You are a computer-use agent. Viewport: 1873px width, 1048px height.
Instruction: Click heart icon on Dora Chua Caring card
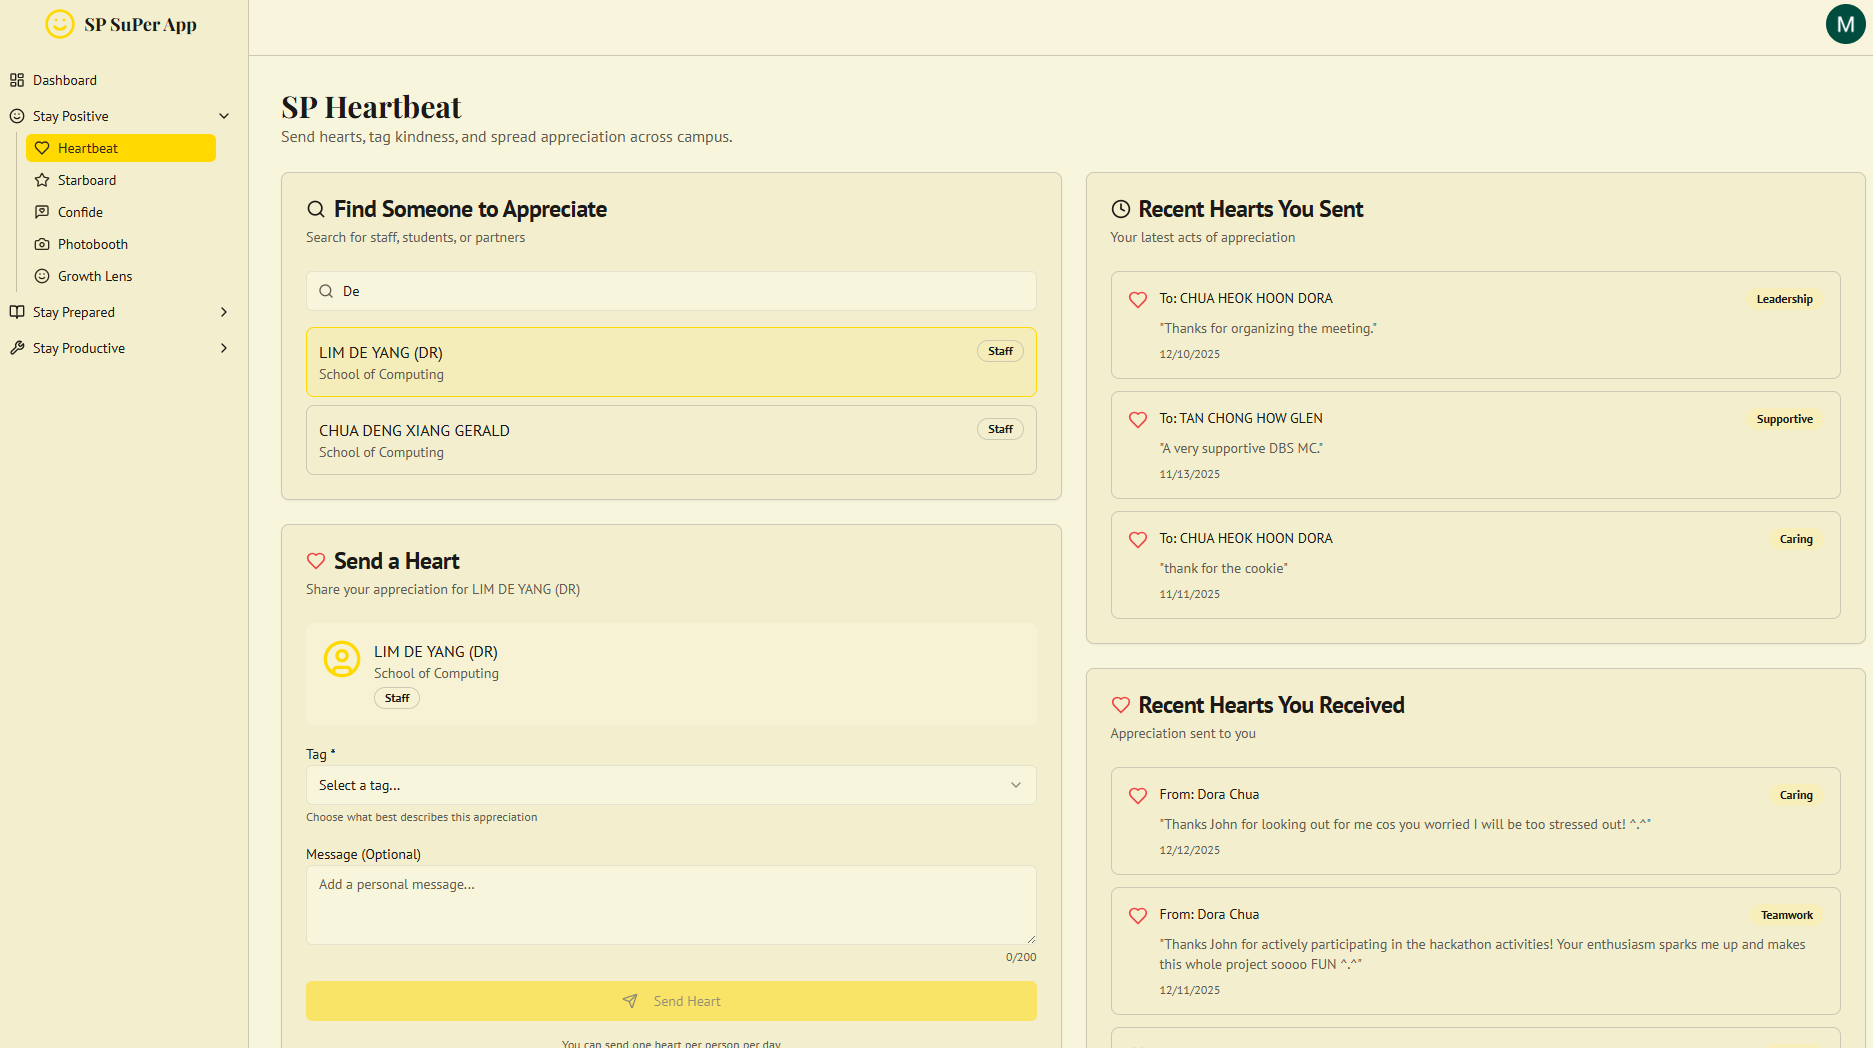[x=1138, y=795]
